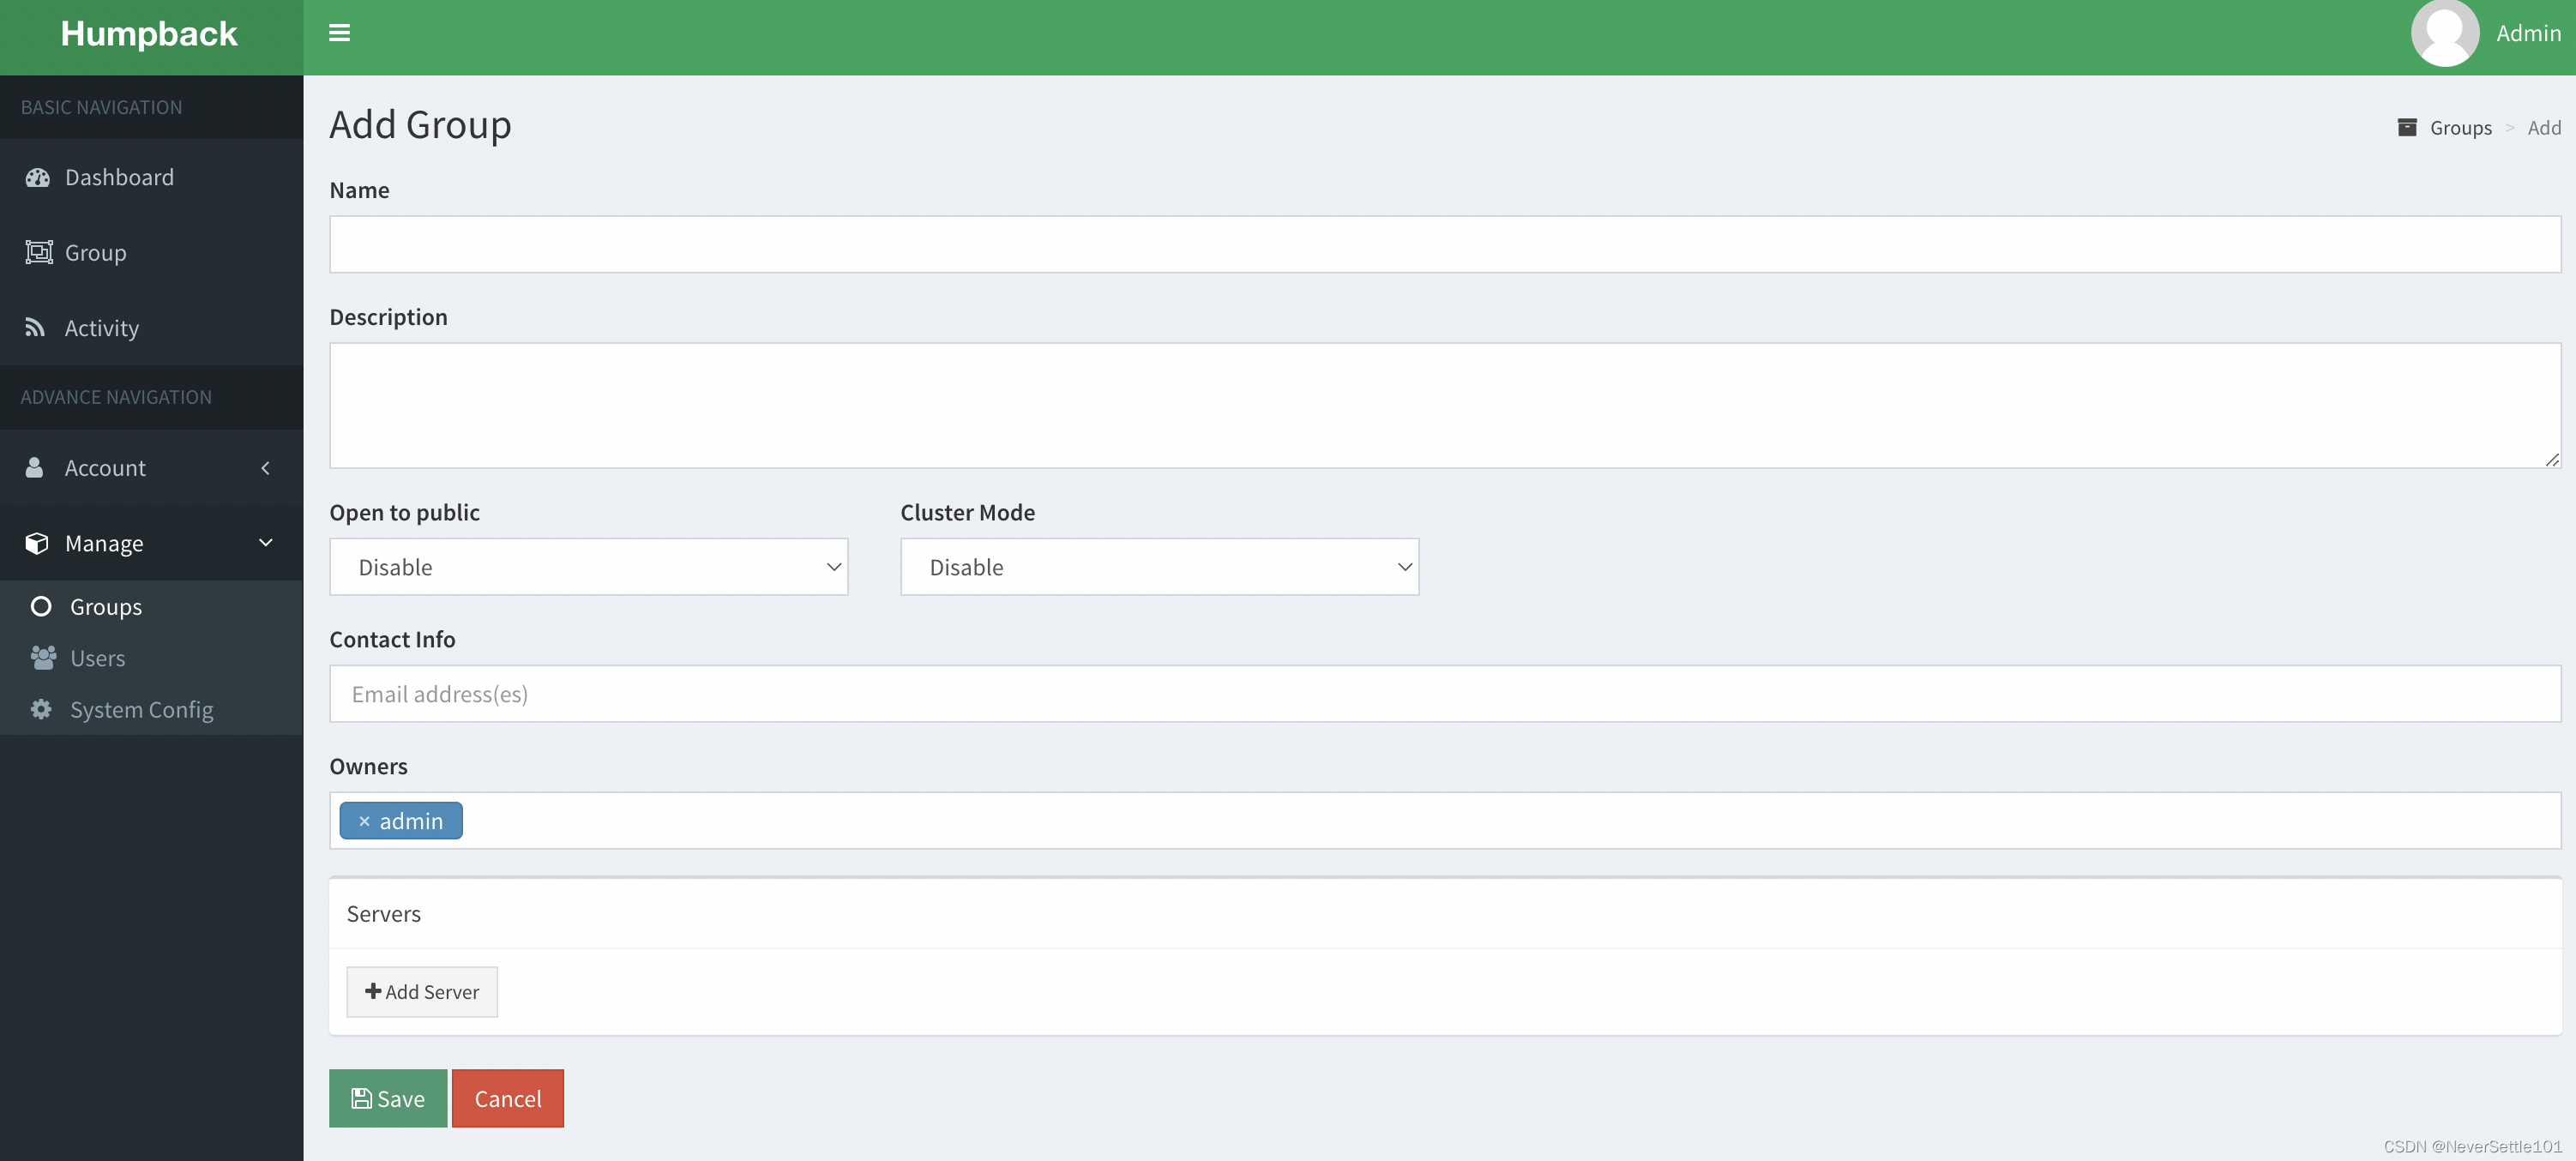Remove the admin owner tag

[363, 820]
